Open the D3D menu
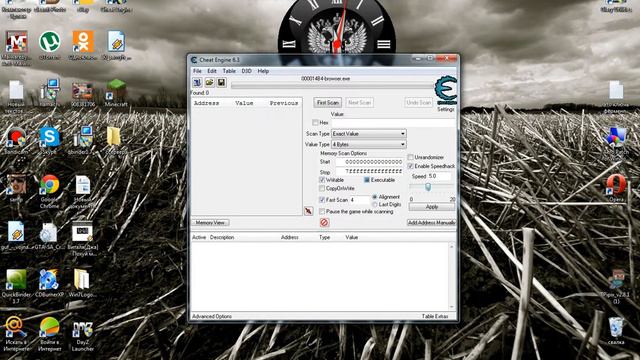 click(x=246, y=71)
